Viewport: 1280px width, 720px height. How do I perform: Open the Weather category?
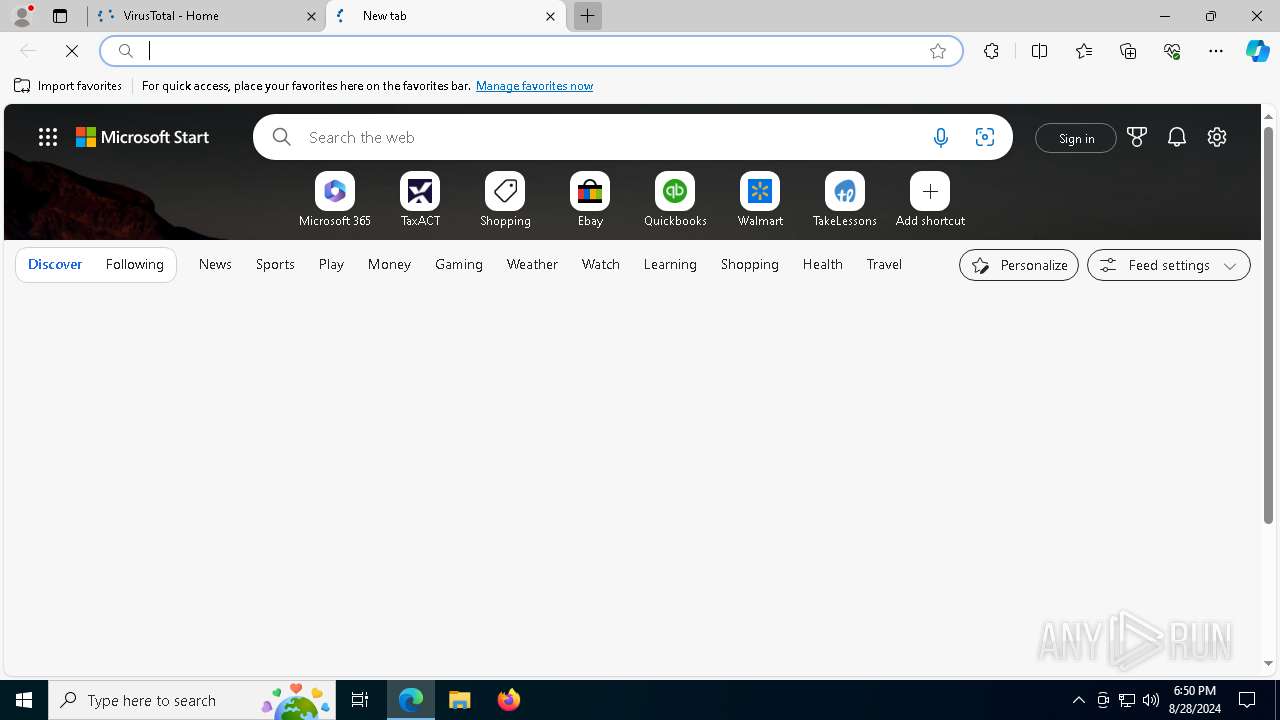click(x=532, y=264)
